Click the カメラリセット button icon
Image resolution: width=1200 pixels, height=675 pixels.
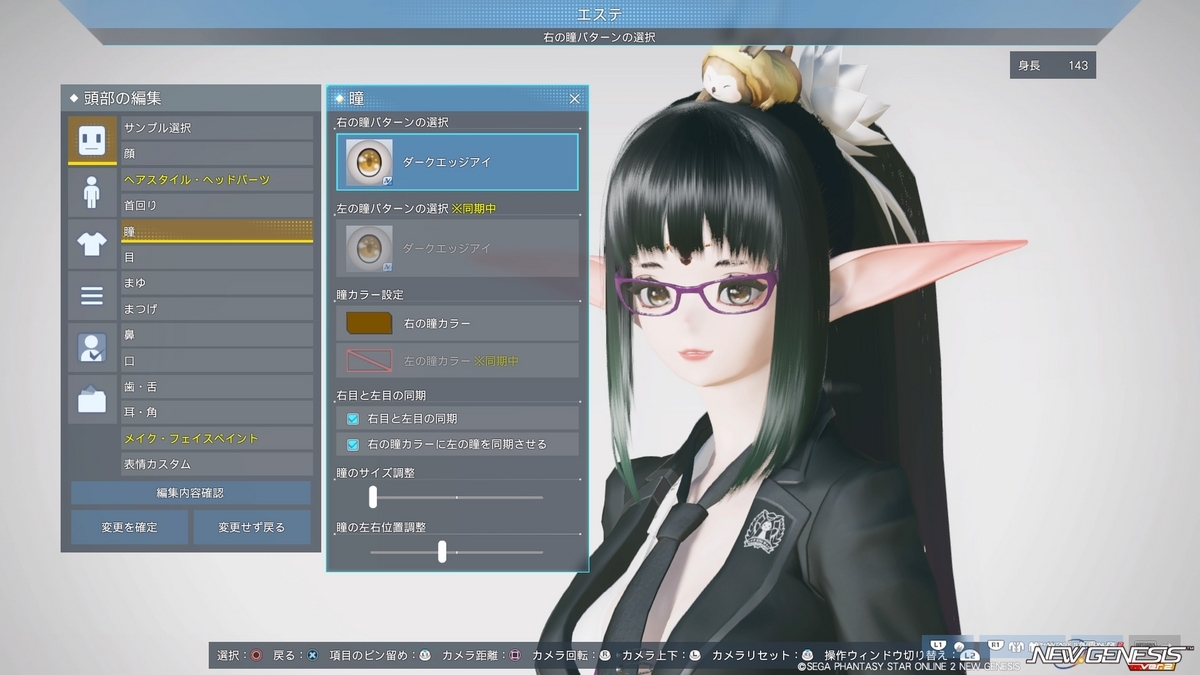click(807, 655)
